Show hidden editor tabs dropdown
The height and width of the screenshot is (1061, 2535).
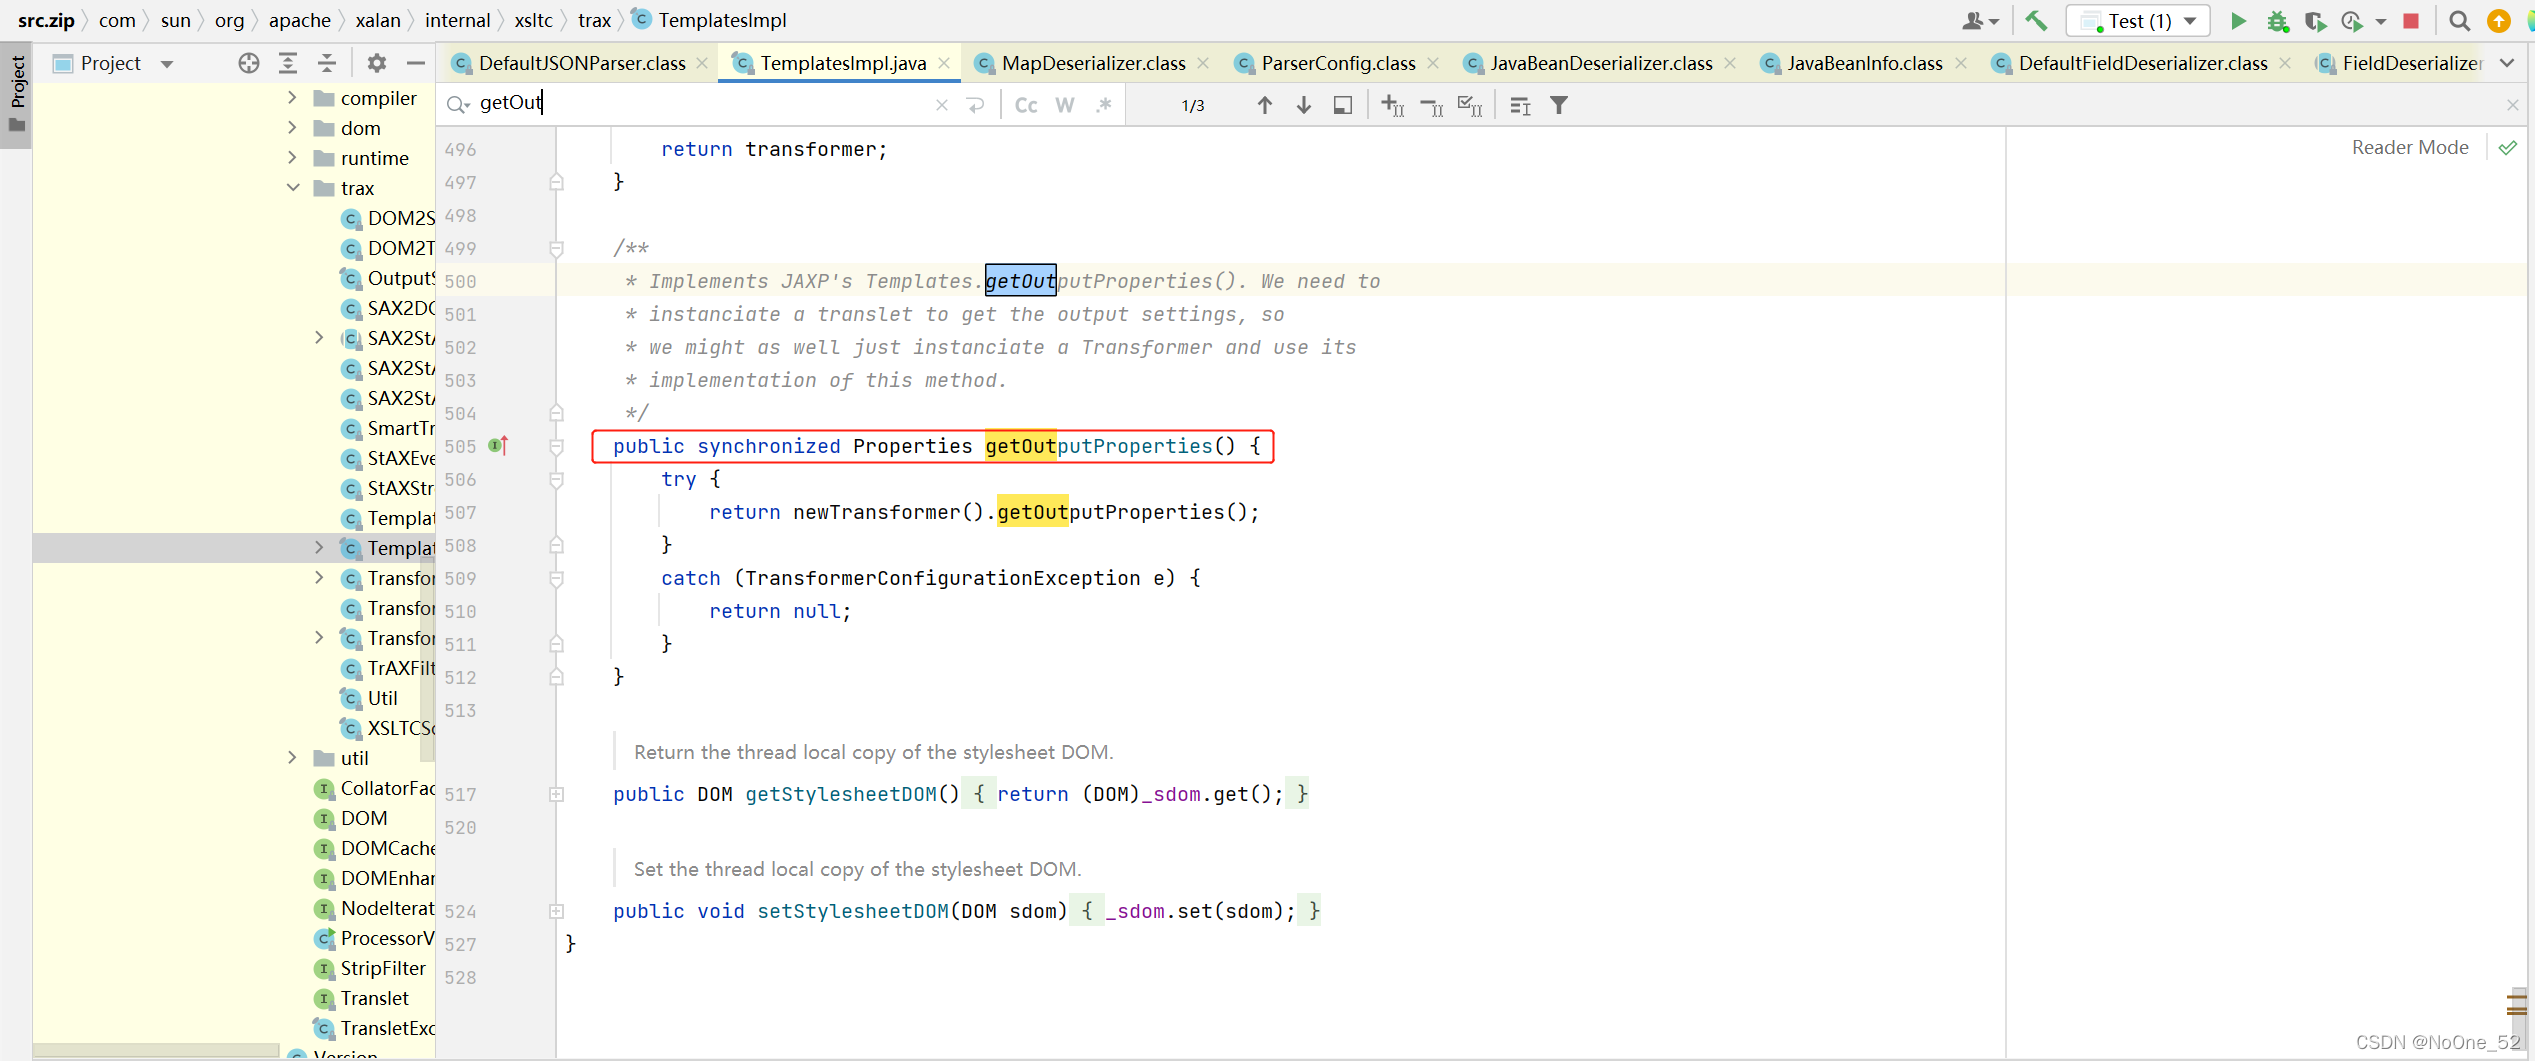pos(2507,63)
